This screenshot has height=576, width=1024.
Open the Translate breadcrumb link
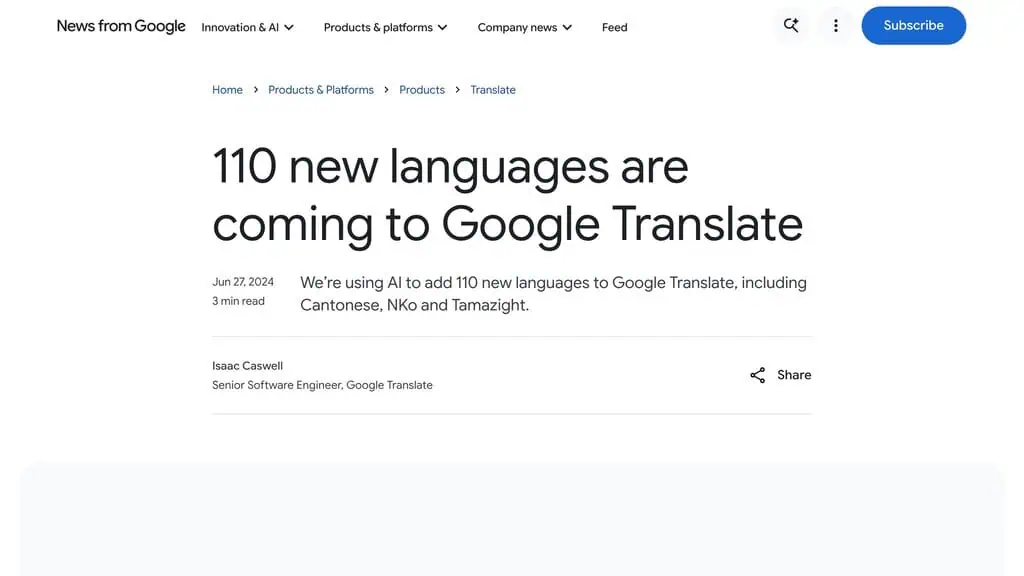click(493, 90)
